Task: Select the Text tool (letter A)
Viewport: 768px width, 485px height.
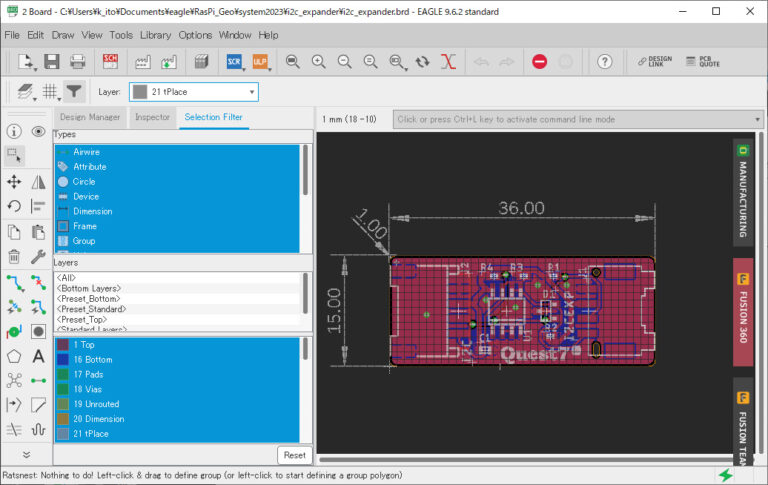Action: (x=38, y=355)
